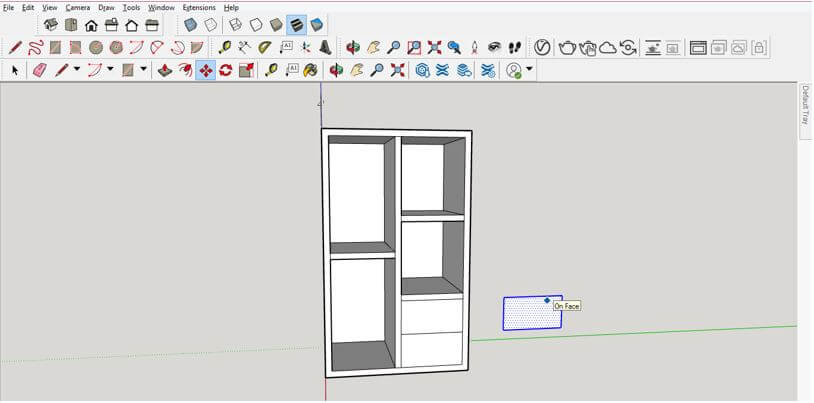
Task: Select the Polygon tool
Action: point(116,48)
